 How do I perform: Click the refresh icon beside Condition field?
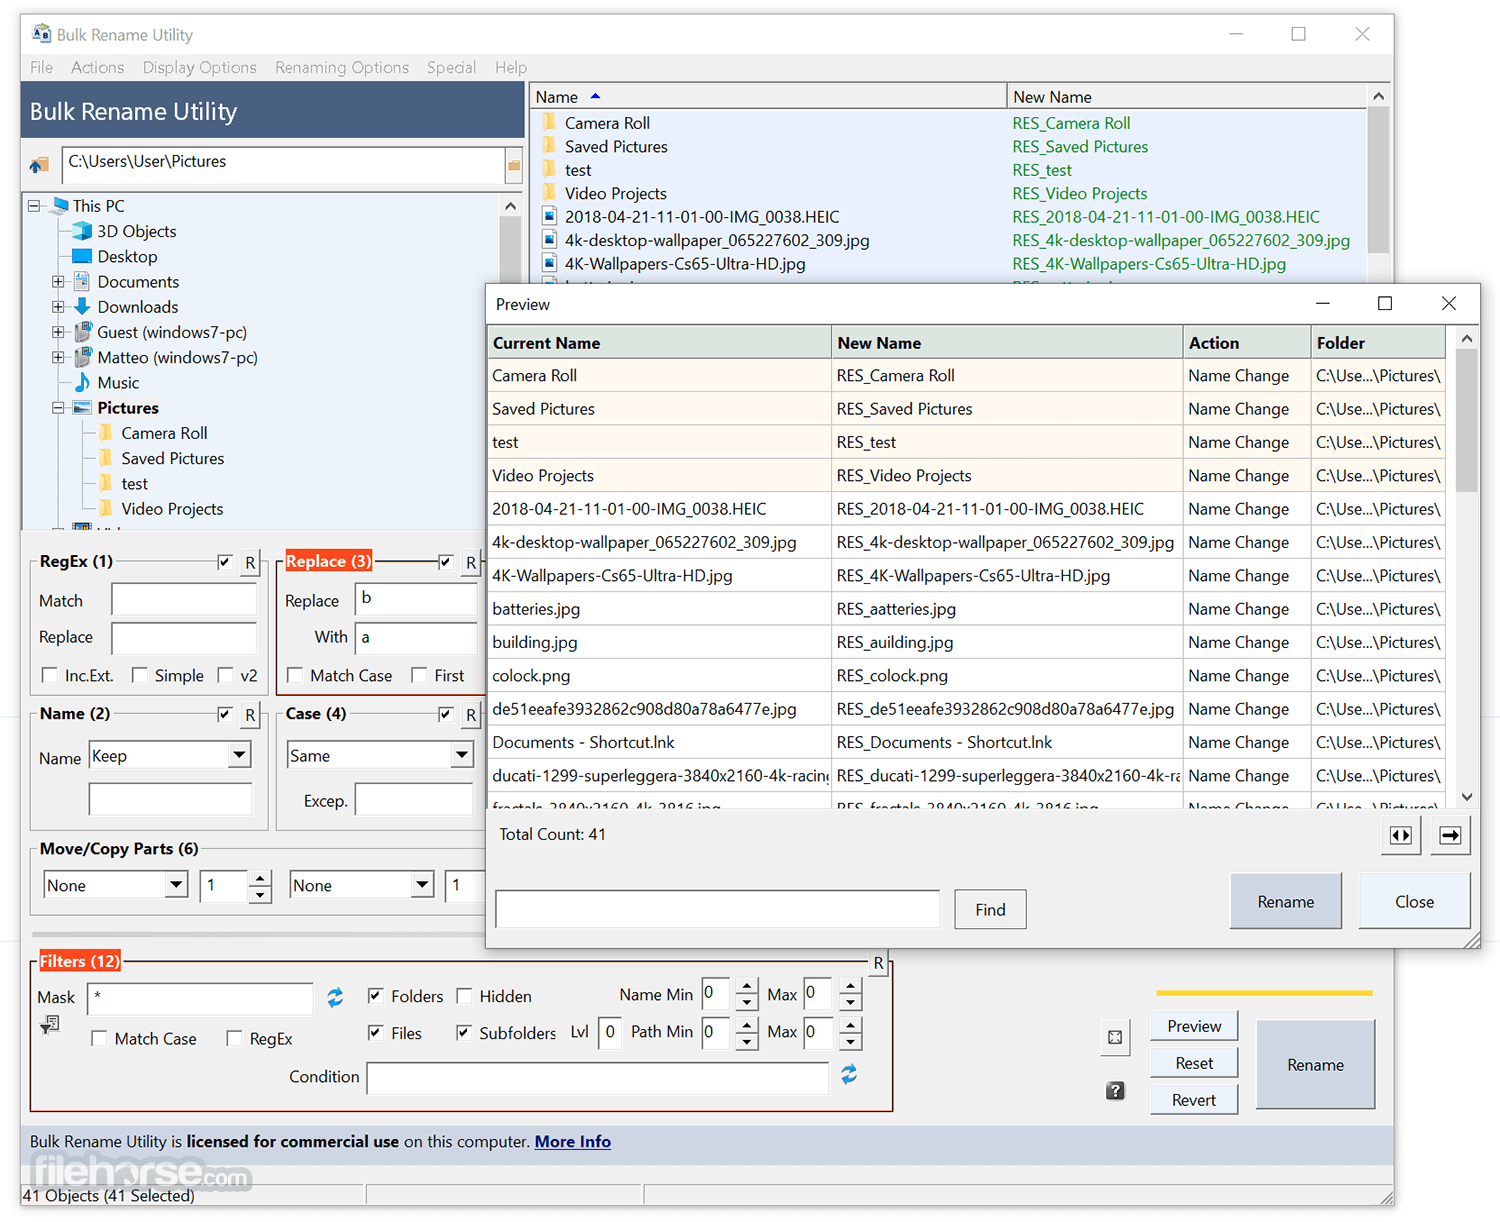click(849, 1074)
